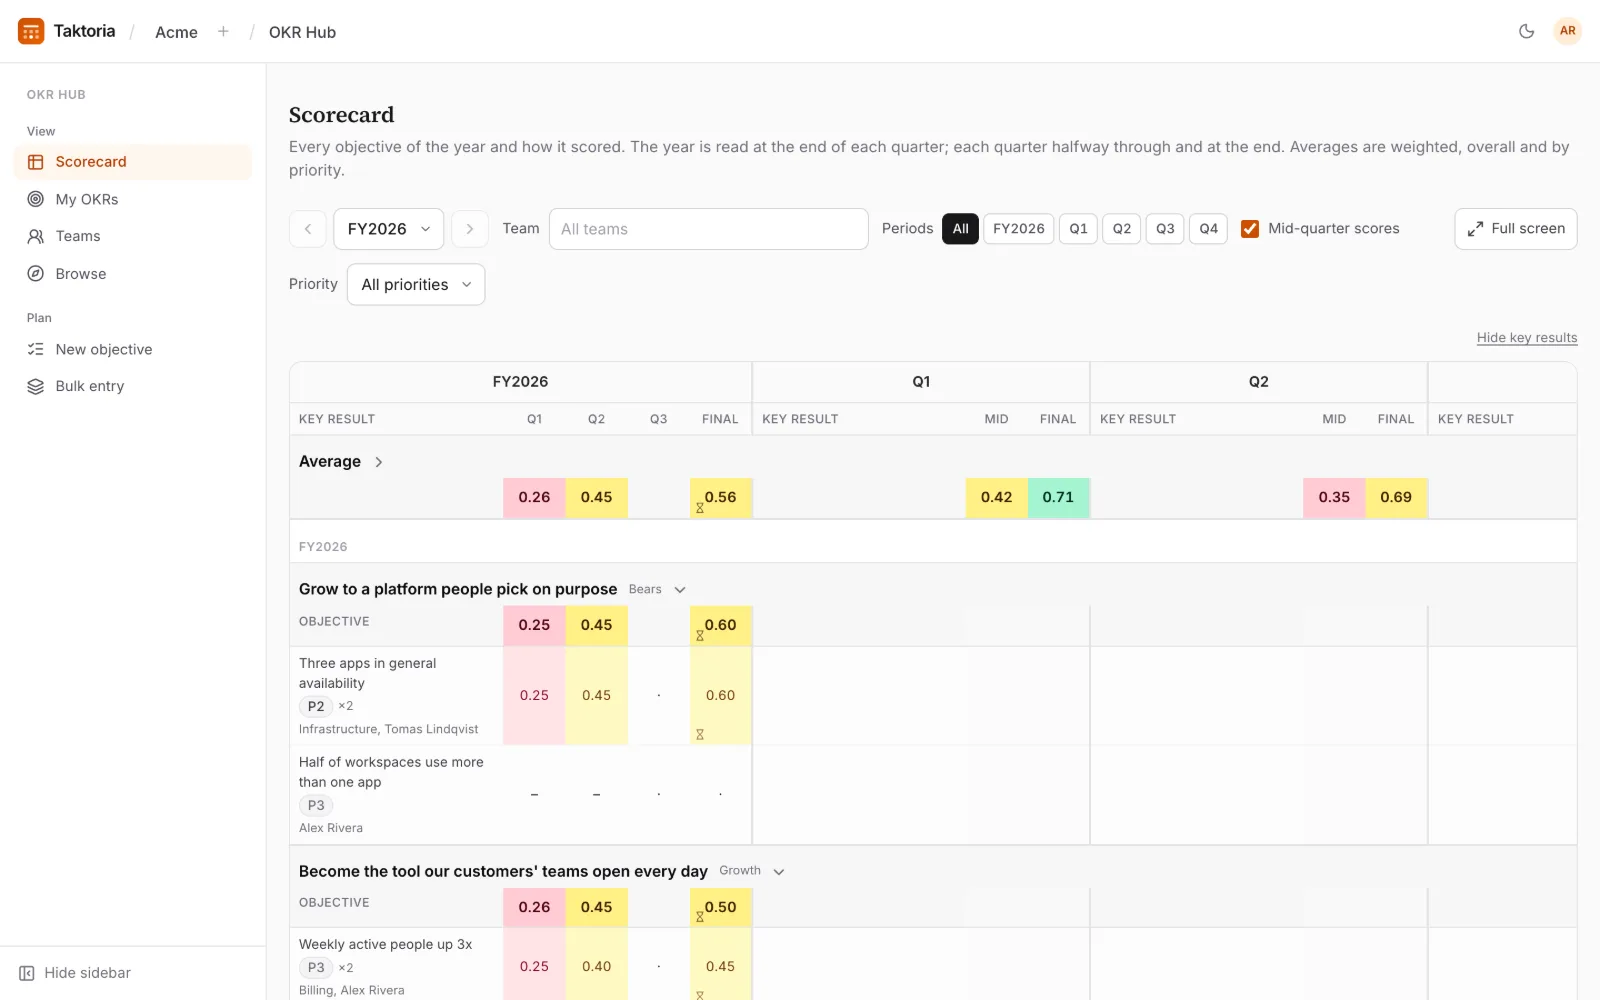Viewport: 1600px width, 1000px height.
Task: Click the Scorecard sidebar icon
Action: (x=36, y=162)
